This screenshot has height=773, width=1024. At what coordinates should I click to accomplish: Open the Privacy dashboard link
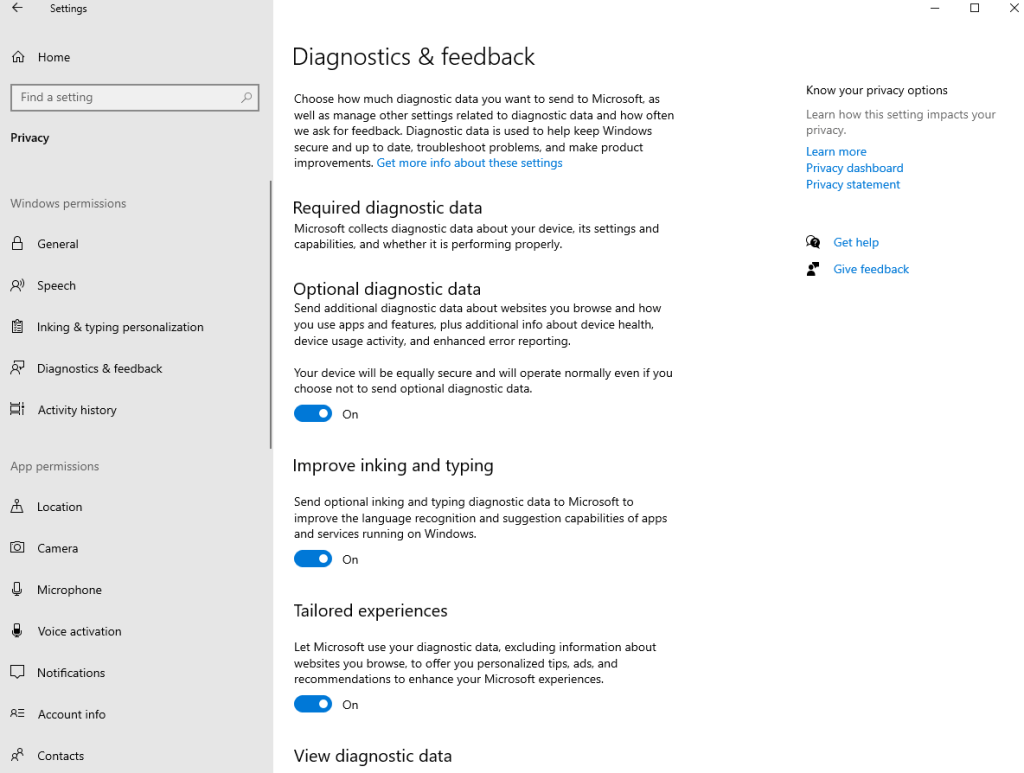[x=854, y=168]
